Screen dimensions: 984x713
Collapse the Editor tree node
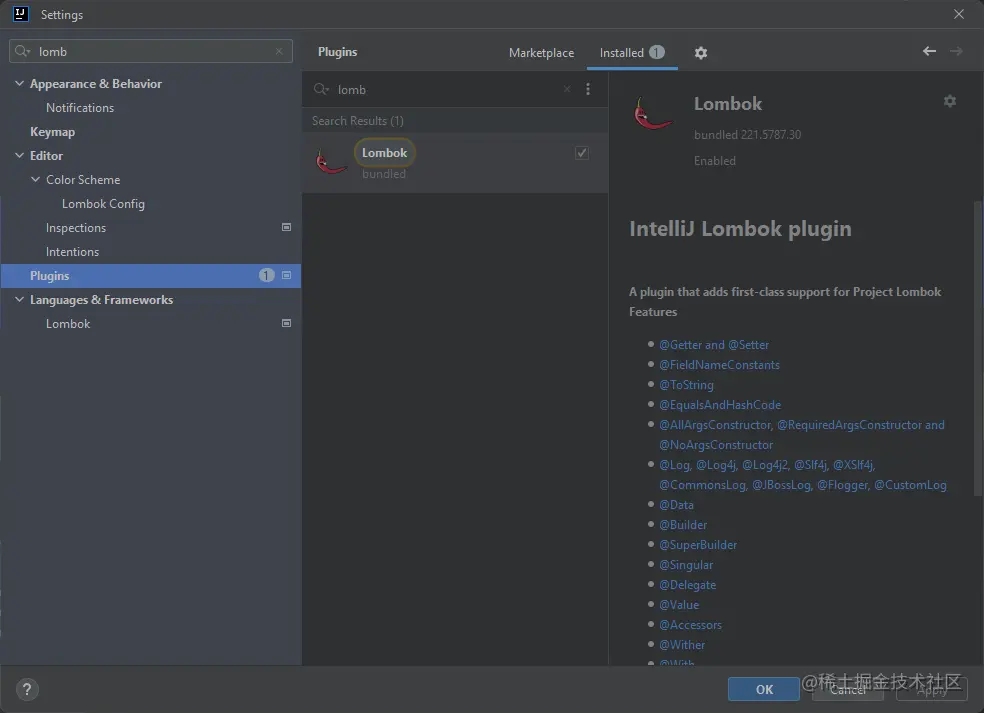tap(19, 155)
